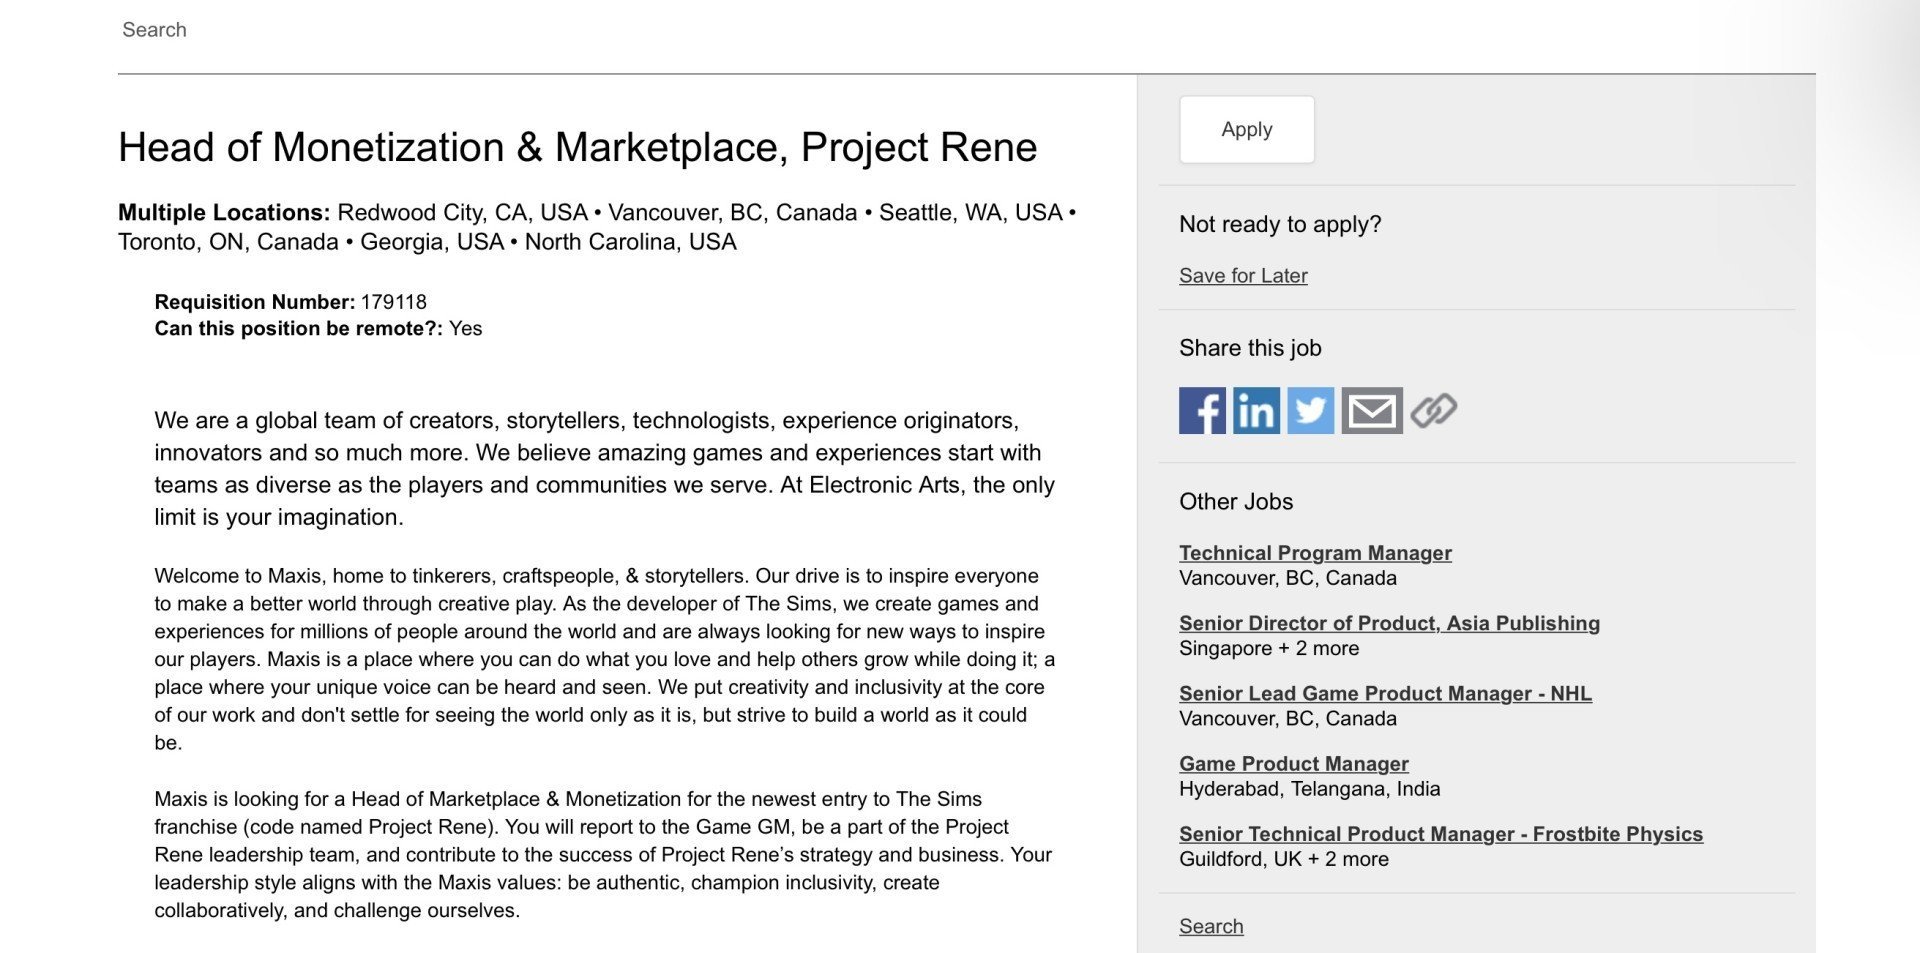This screenshot has width=1920, height=953.
Task: Open Senior Director of Product, Asia Publishing
Action: point(1389,623)
